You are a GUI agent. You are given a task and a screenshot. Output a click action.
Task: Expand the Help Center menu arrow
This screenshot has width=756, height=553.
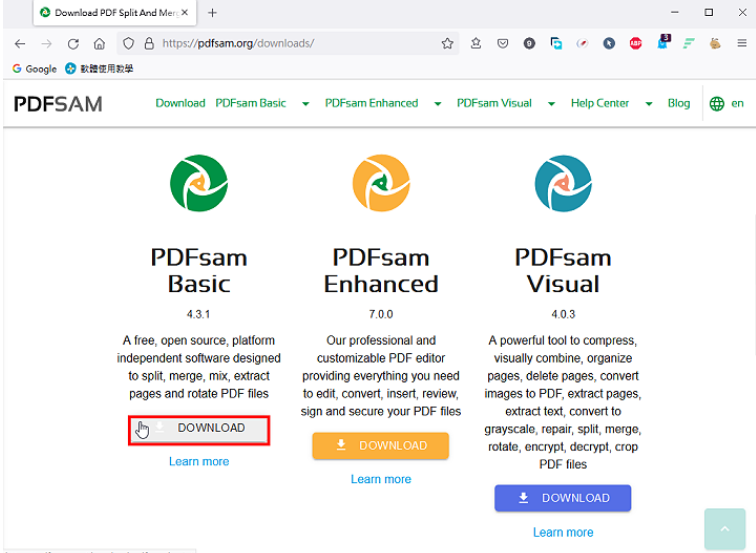click(649, 104)
